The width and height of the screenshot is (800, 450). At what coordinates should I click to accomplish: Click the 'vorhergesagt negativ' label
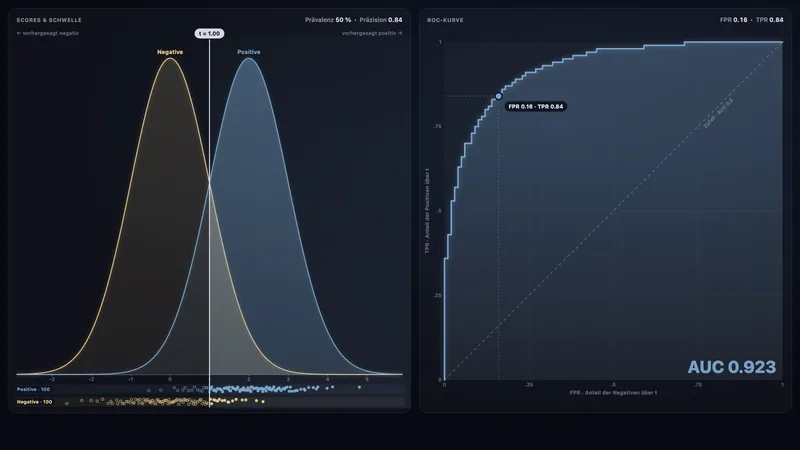[48, 33]
